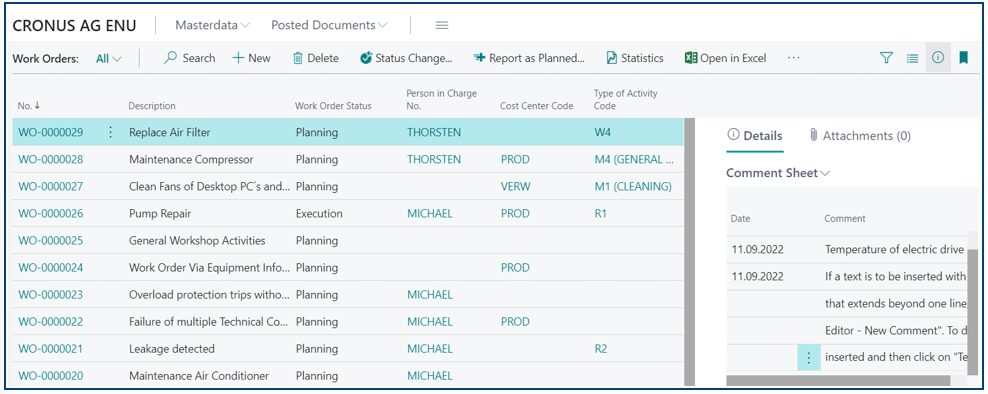
Task: Open work order WO-0000022
Action: click(x=50, y=322)
